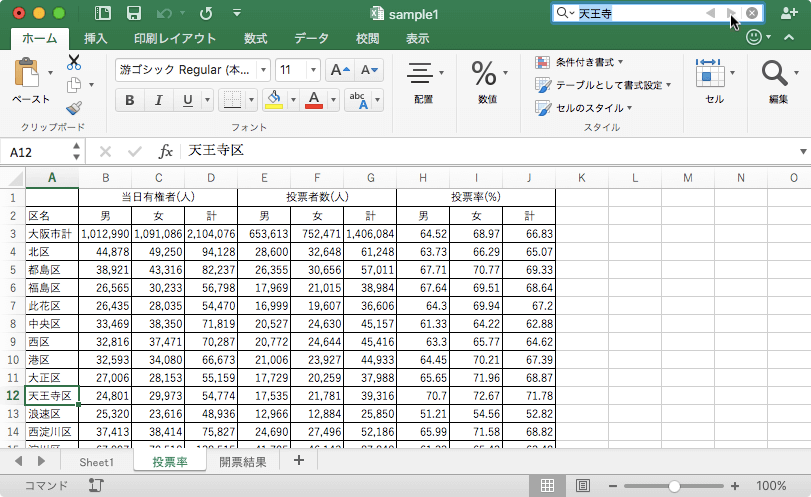This screenshot has height=497, width=811.
Task: Click the Cut scissors icon
Action: coord(74,63)
